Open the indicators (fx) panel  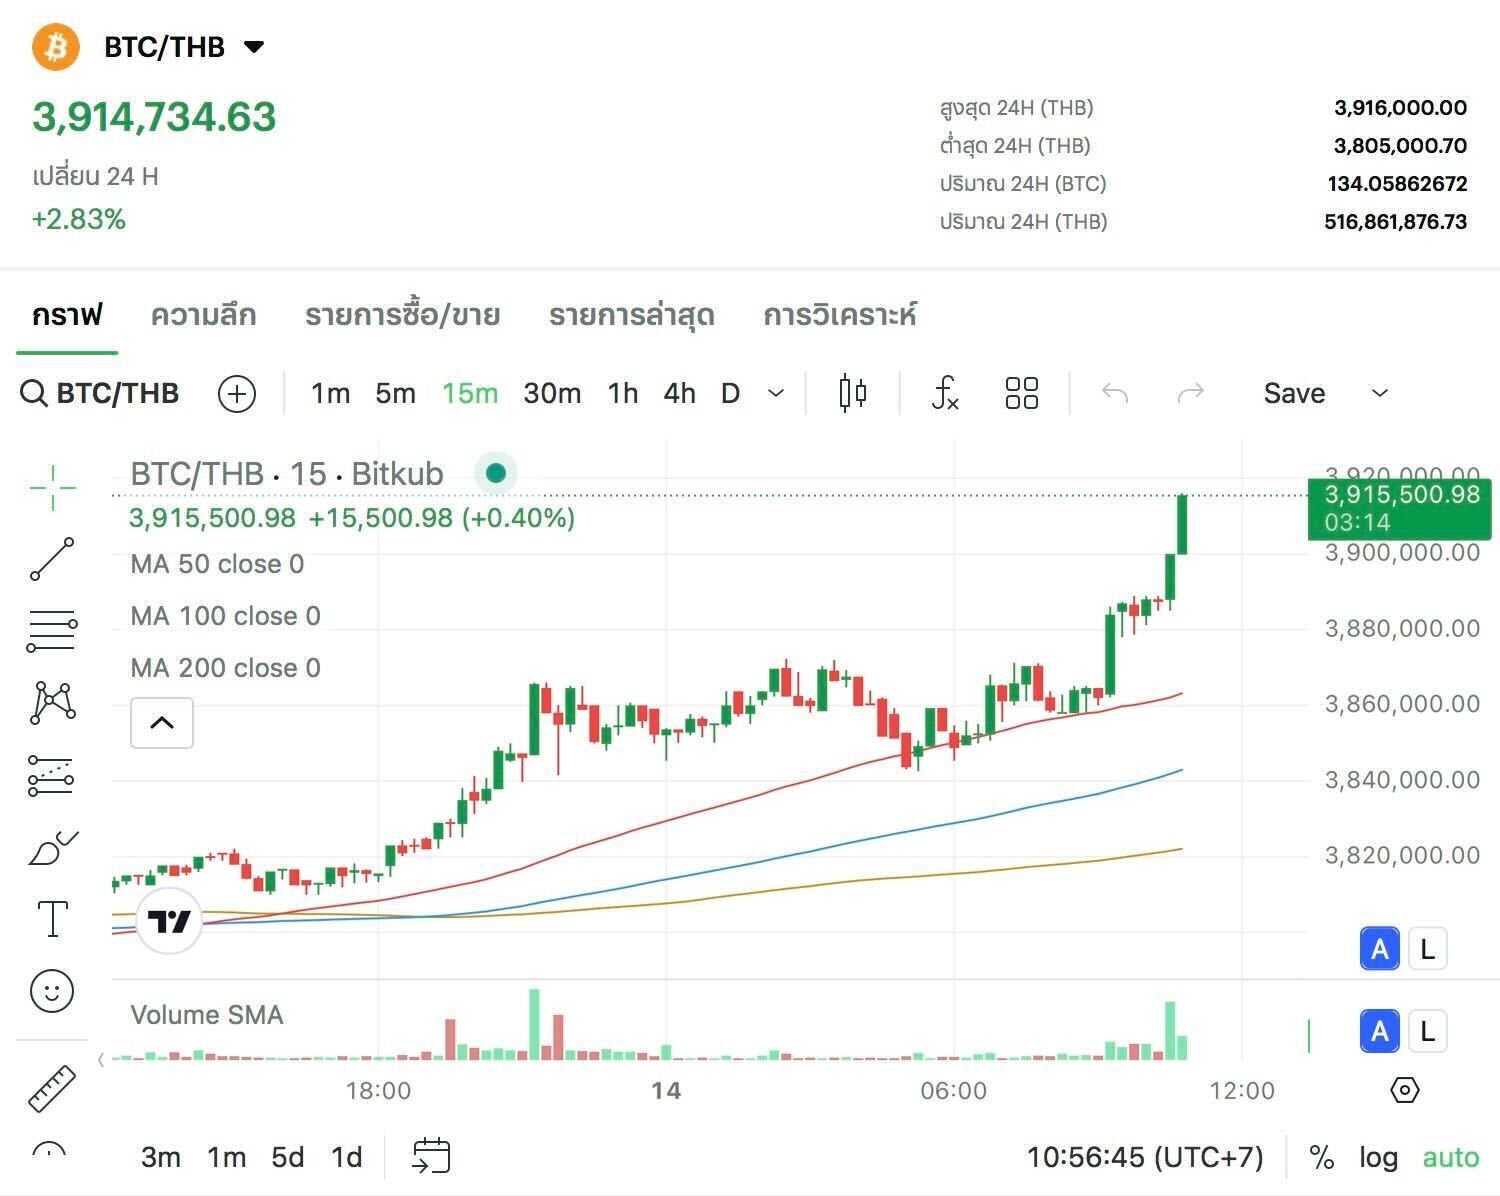943,393
